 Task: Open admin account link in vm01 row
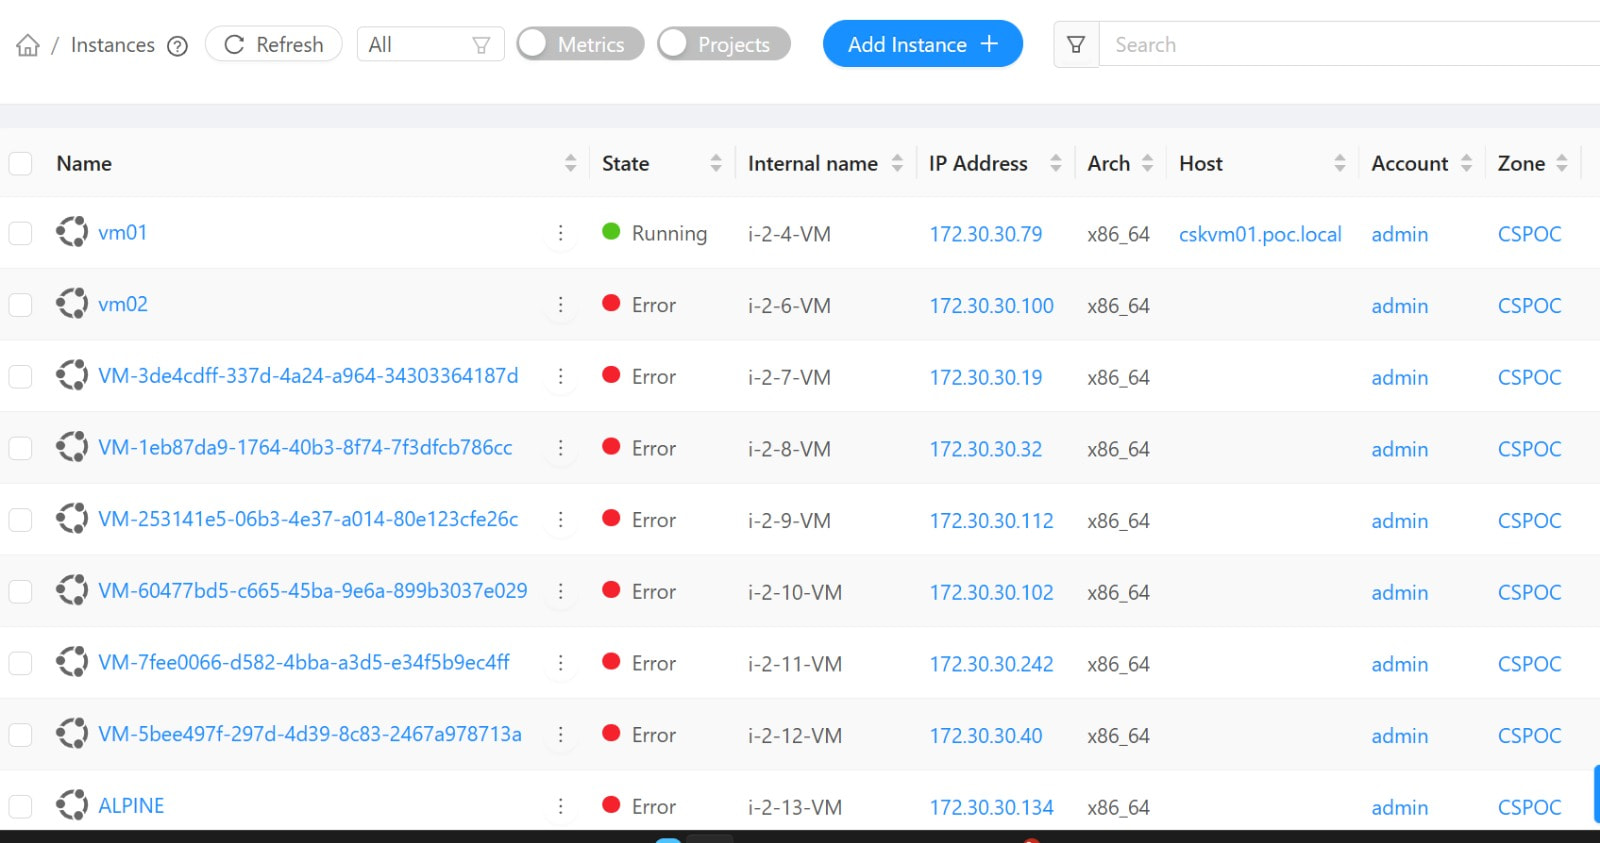point(1399,234)
